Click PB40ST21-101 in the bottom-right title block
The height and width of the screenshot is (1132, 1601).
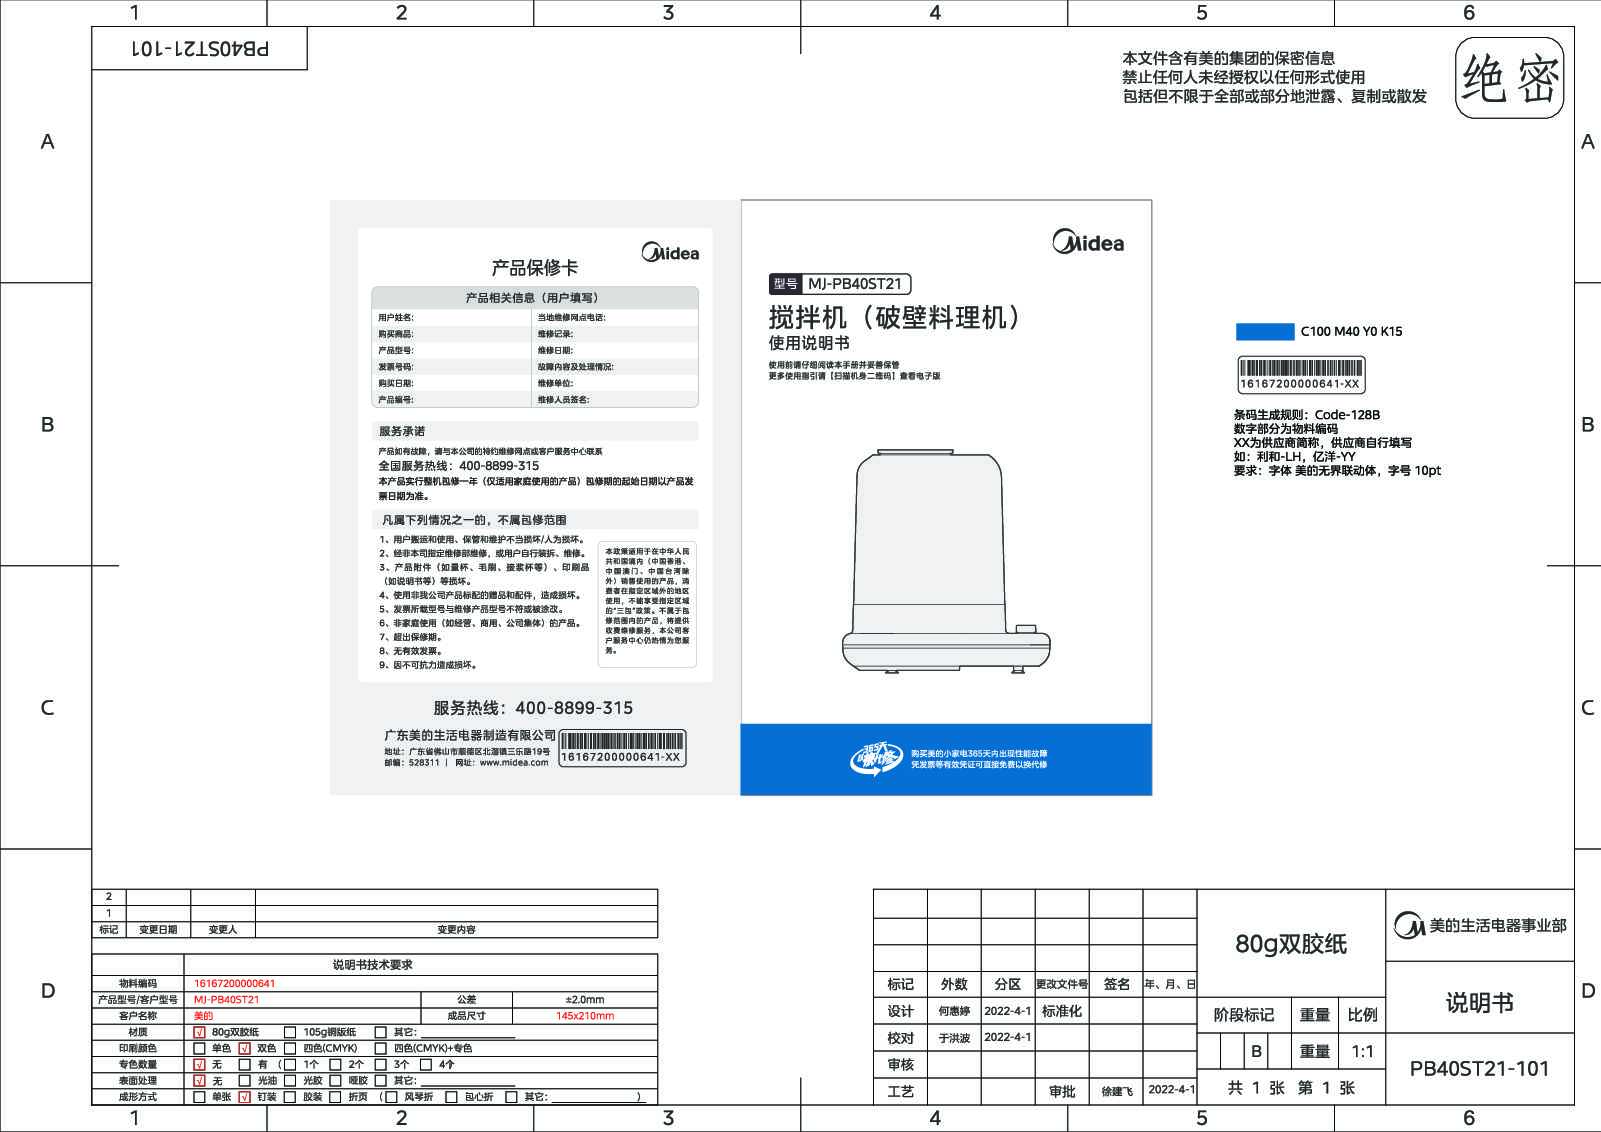(x=1480, y=1069)
